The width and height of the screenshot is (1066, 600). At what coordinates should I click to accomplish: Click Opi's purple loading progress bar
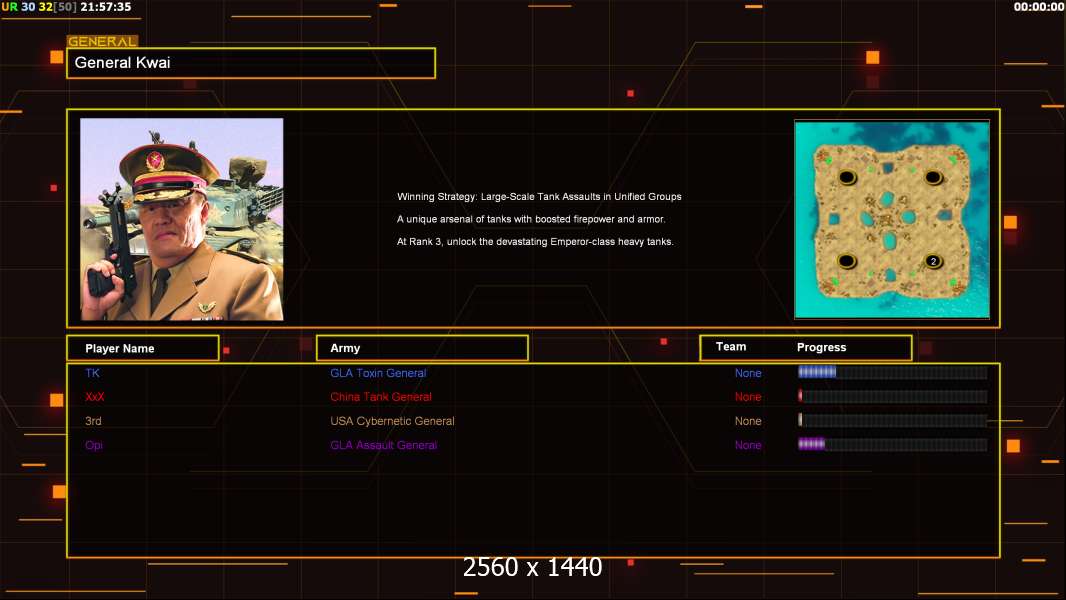(892, 444)
